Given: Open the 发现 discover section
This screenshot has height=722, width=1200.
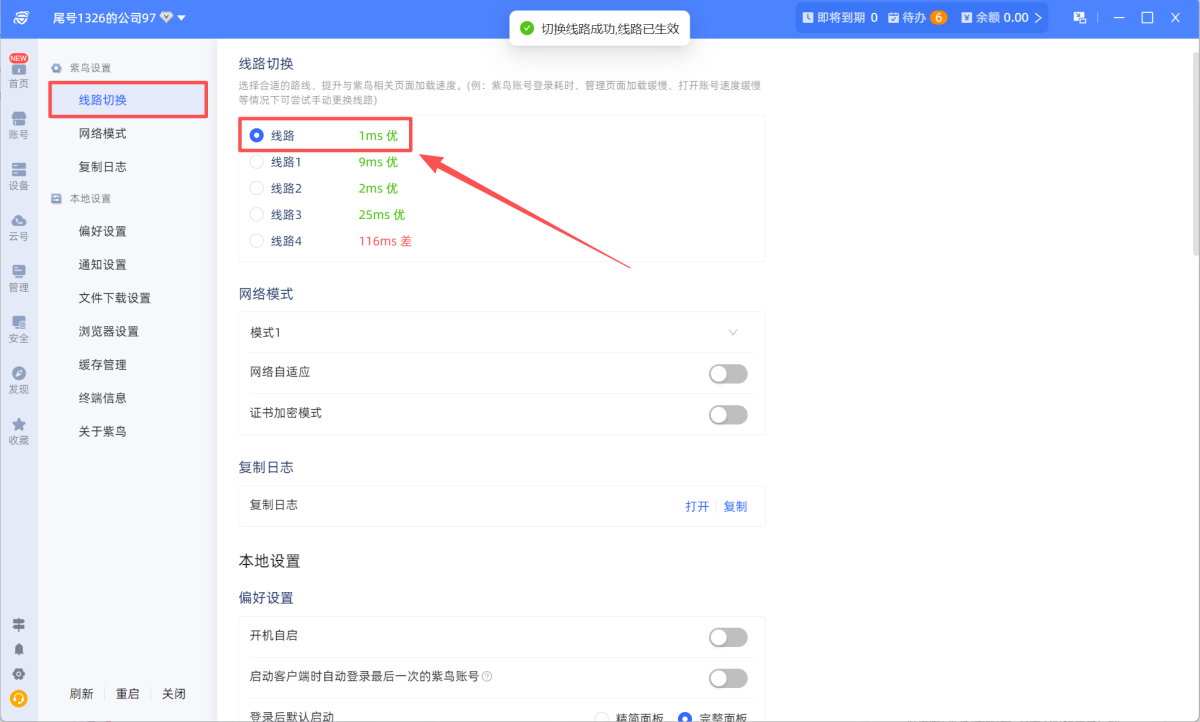Looking at the screenshot, I should coord(18,379).
